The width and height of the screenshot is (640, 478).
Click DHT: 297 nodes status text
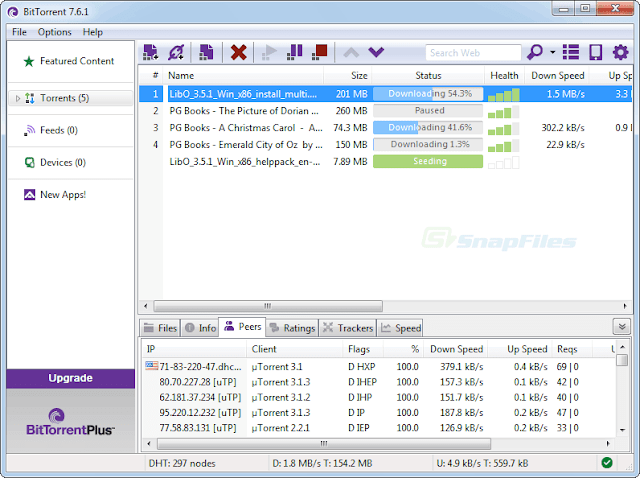[182, 464]
